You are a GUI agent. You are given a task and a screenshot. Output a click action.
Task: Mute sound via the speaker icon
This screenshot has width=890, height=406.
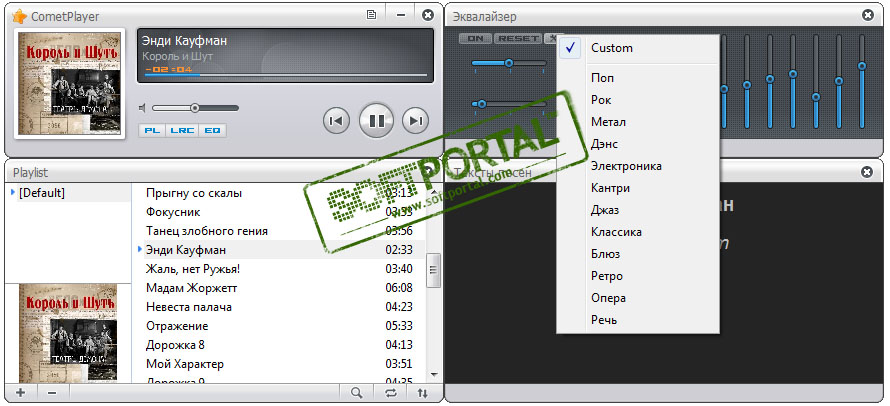pyautogui.click(x=142, y=108)
